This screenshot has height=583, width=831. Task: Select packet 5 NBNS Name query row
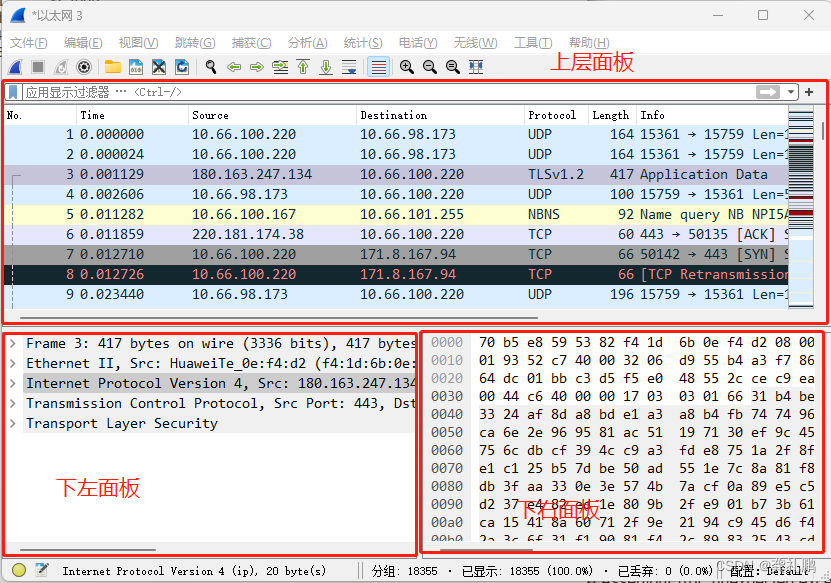tap(396, 215)
